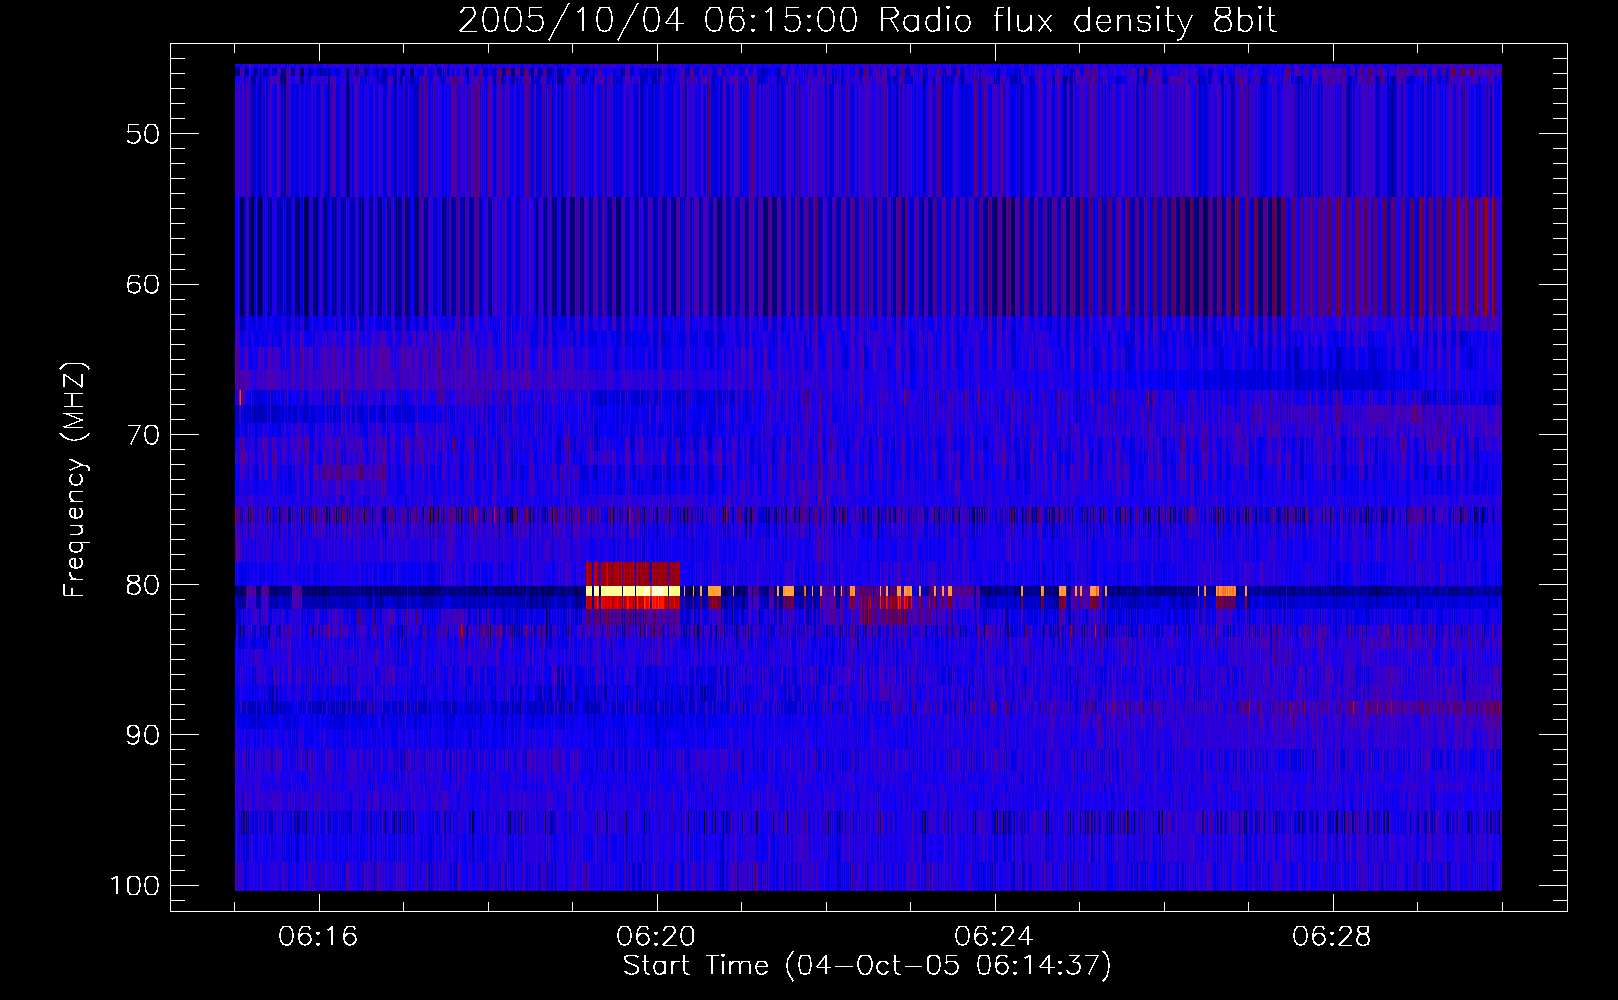1618x1000 pixels.
Task: Click the 80 MHz frequency tick label
Action: pos(142,585)
